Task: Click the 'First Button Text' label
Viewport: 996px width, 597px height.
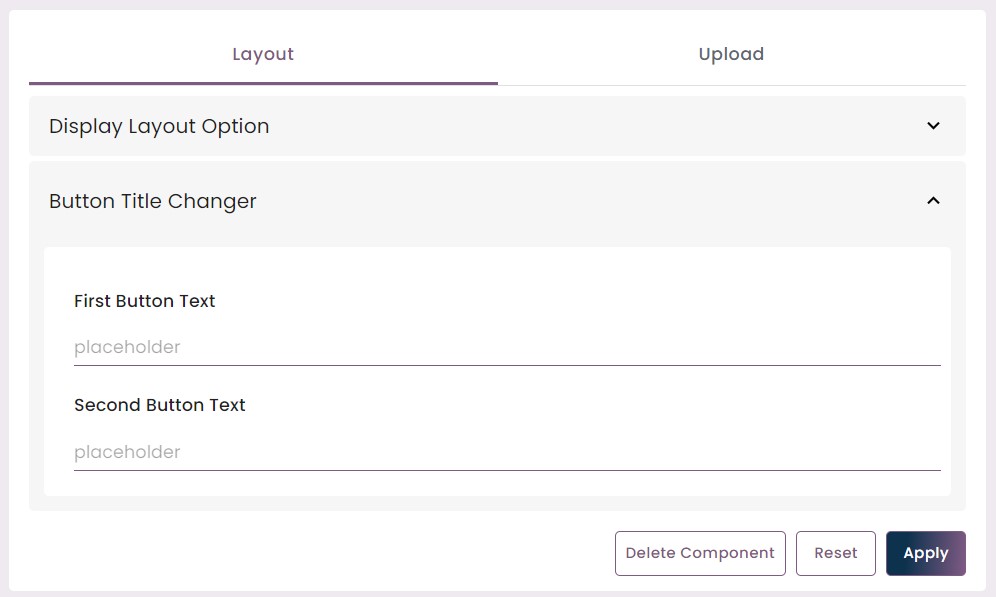Action: [145, 301]
